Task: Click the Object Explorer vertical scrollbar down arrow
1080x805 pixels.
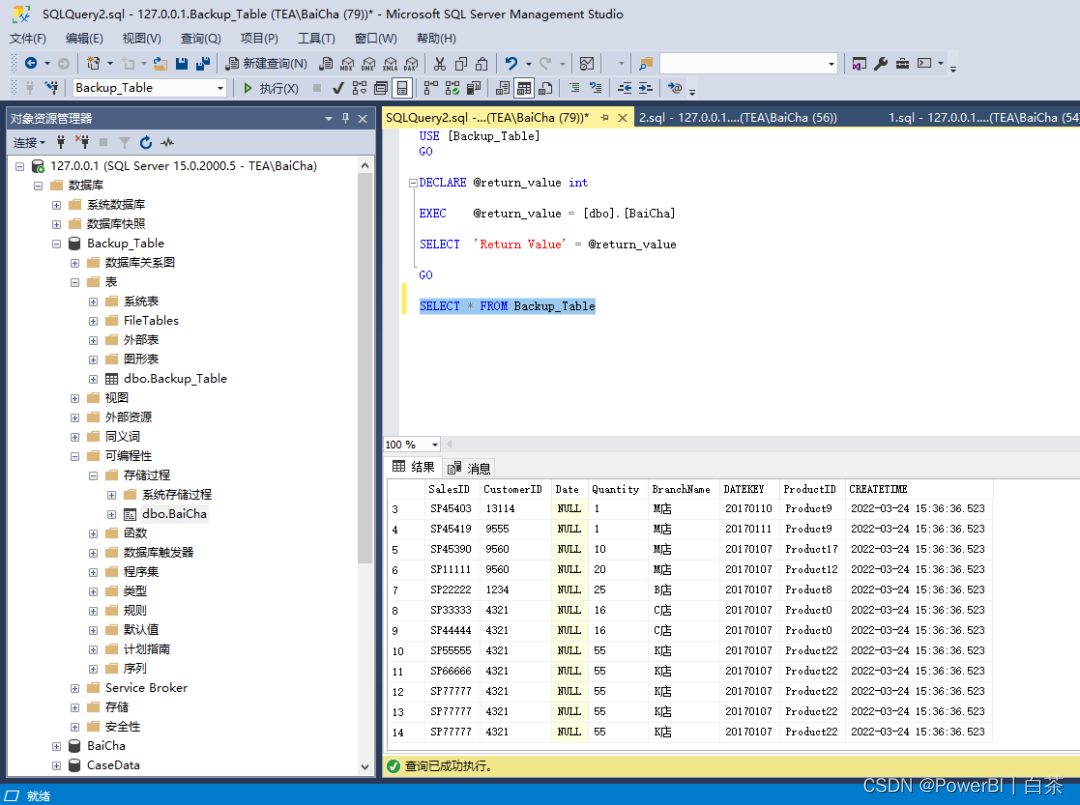Action: coord(364,766)
